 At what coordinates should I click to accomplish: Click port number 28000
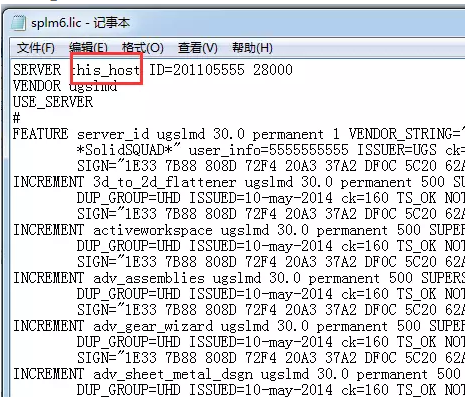(273, 70)
